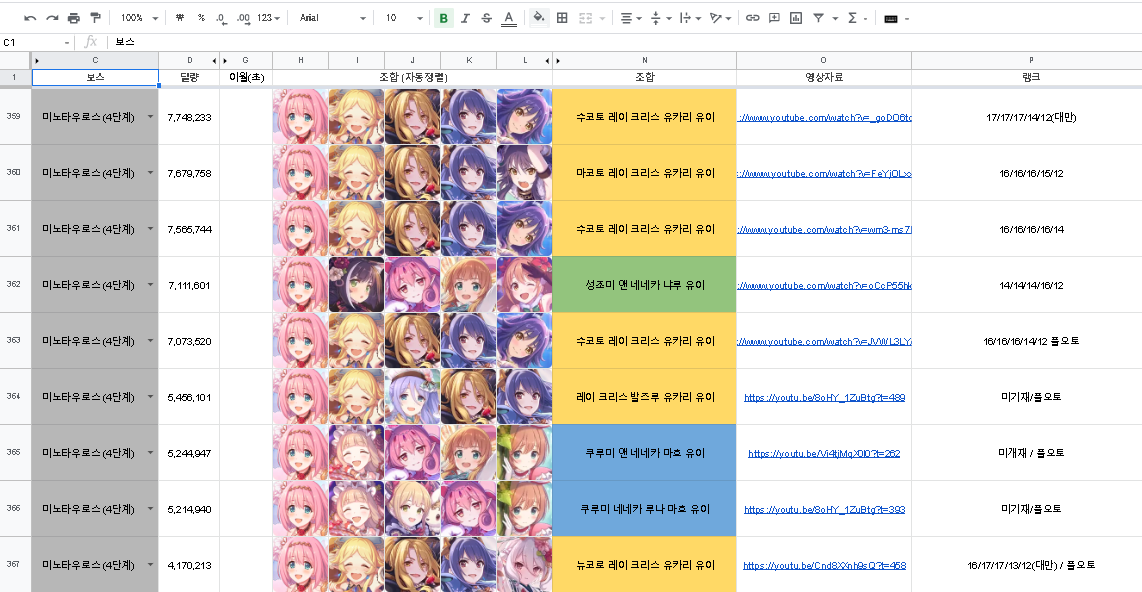Expand hidden columns left of column N

click(x=558, y=60)
